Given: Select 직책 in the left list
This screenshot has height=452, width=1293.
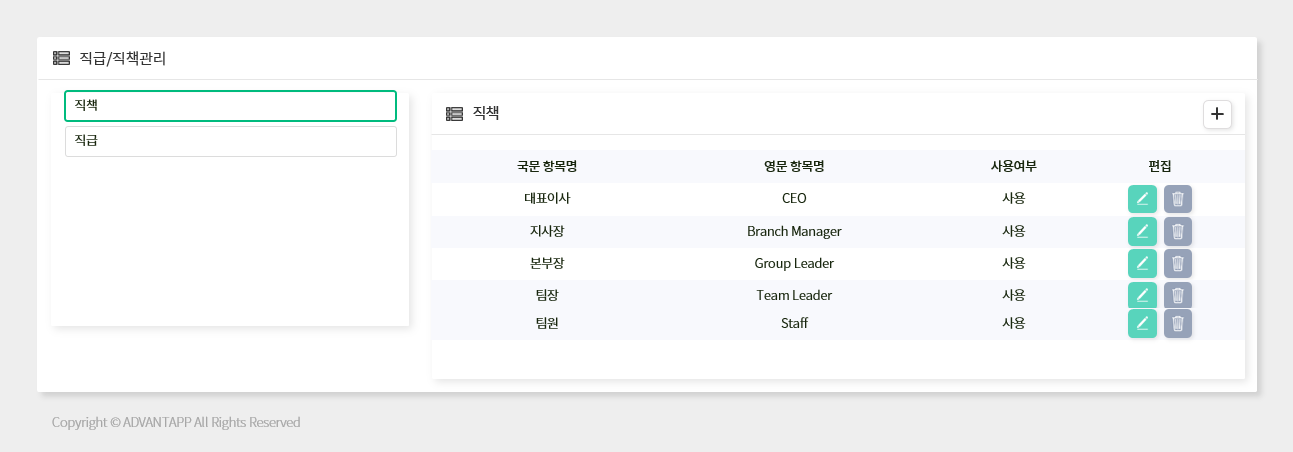Looking at the screenshot, I should 230,106.
